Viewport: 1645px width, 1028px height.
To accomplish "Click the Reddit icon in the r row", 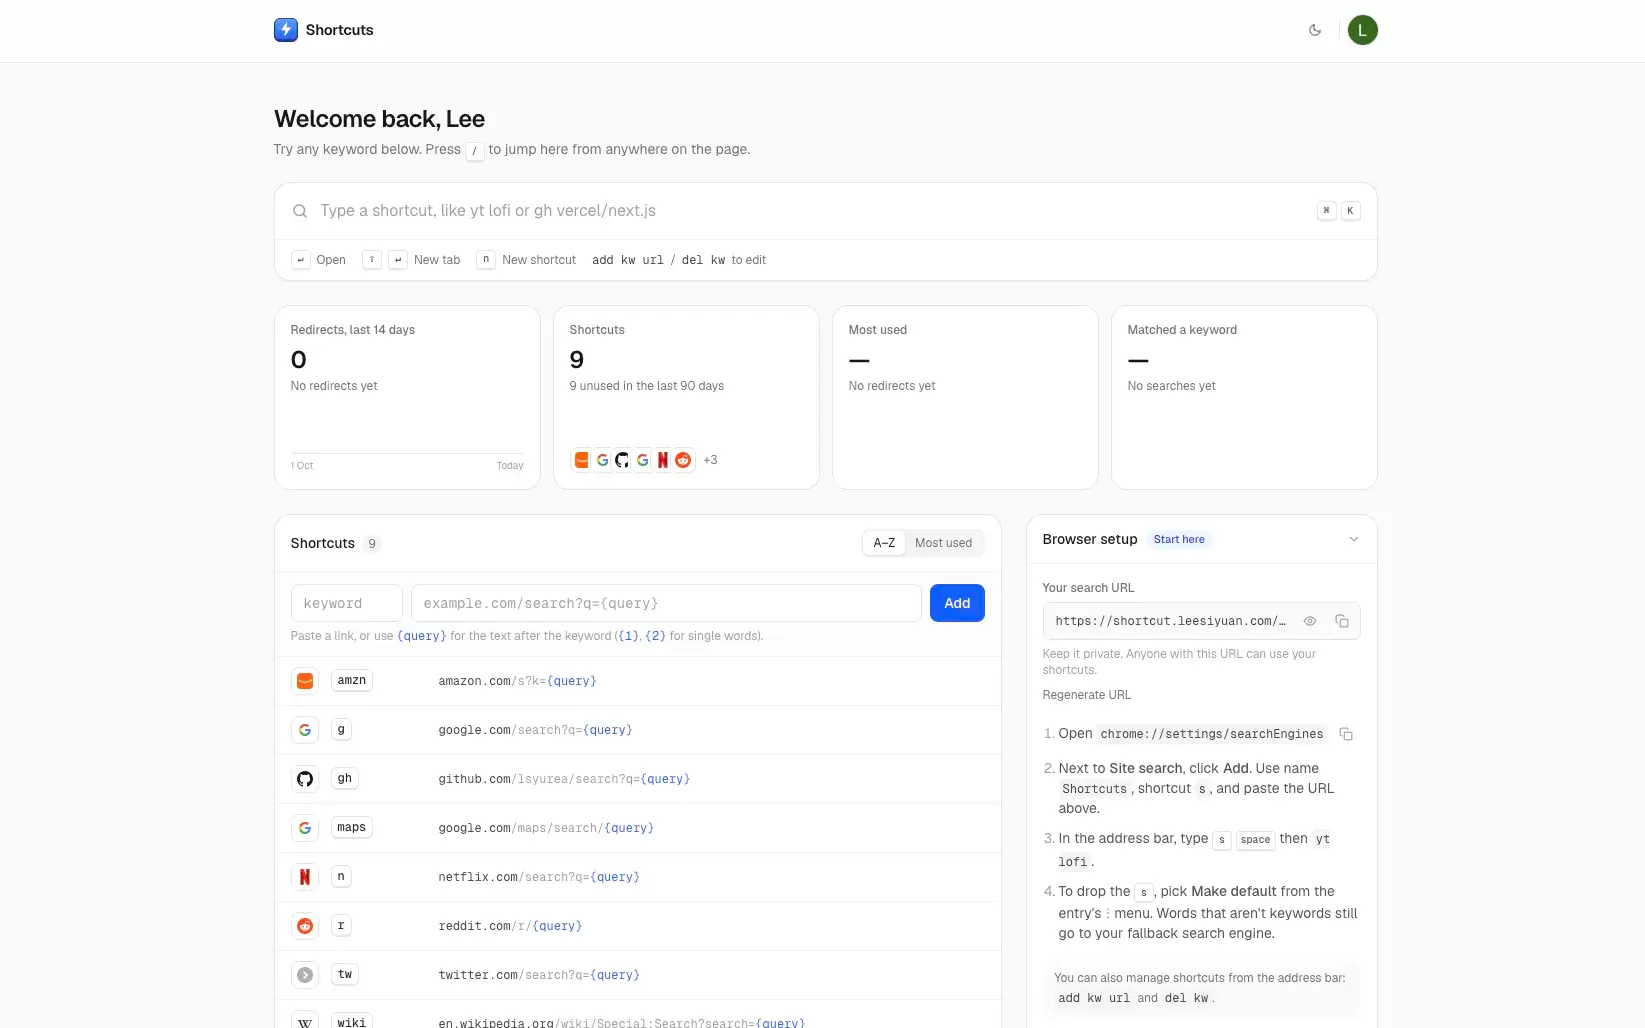I will click(x=305, y=926).
